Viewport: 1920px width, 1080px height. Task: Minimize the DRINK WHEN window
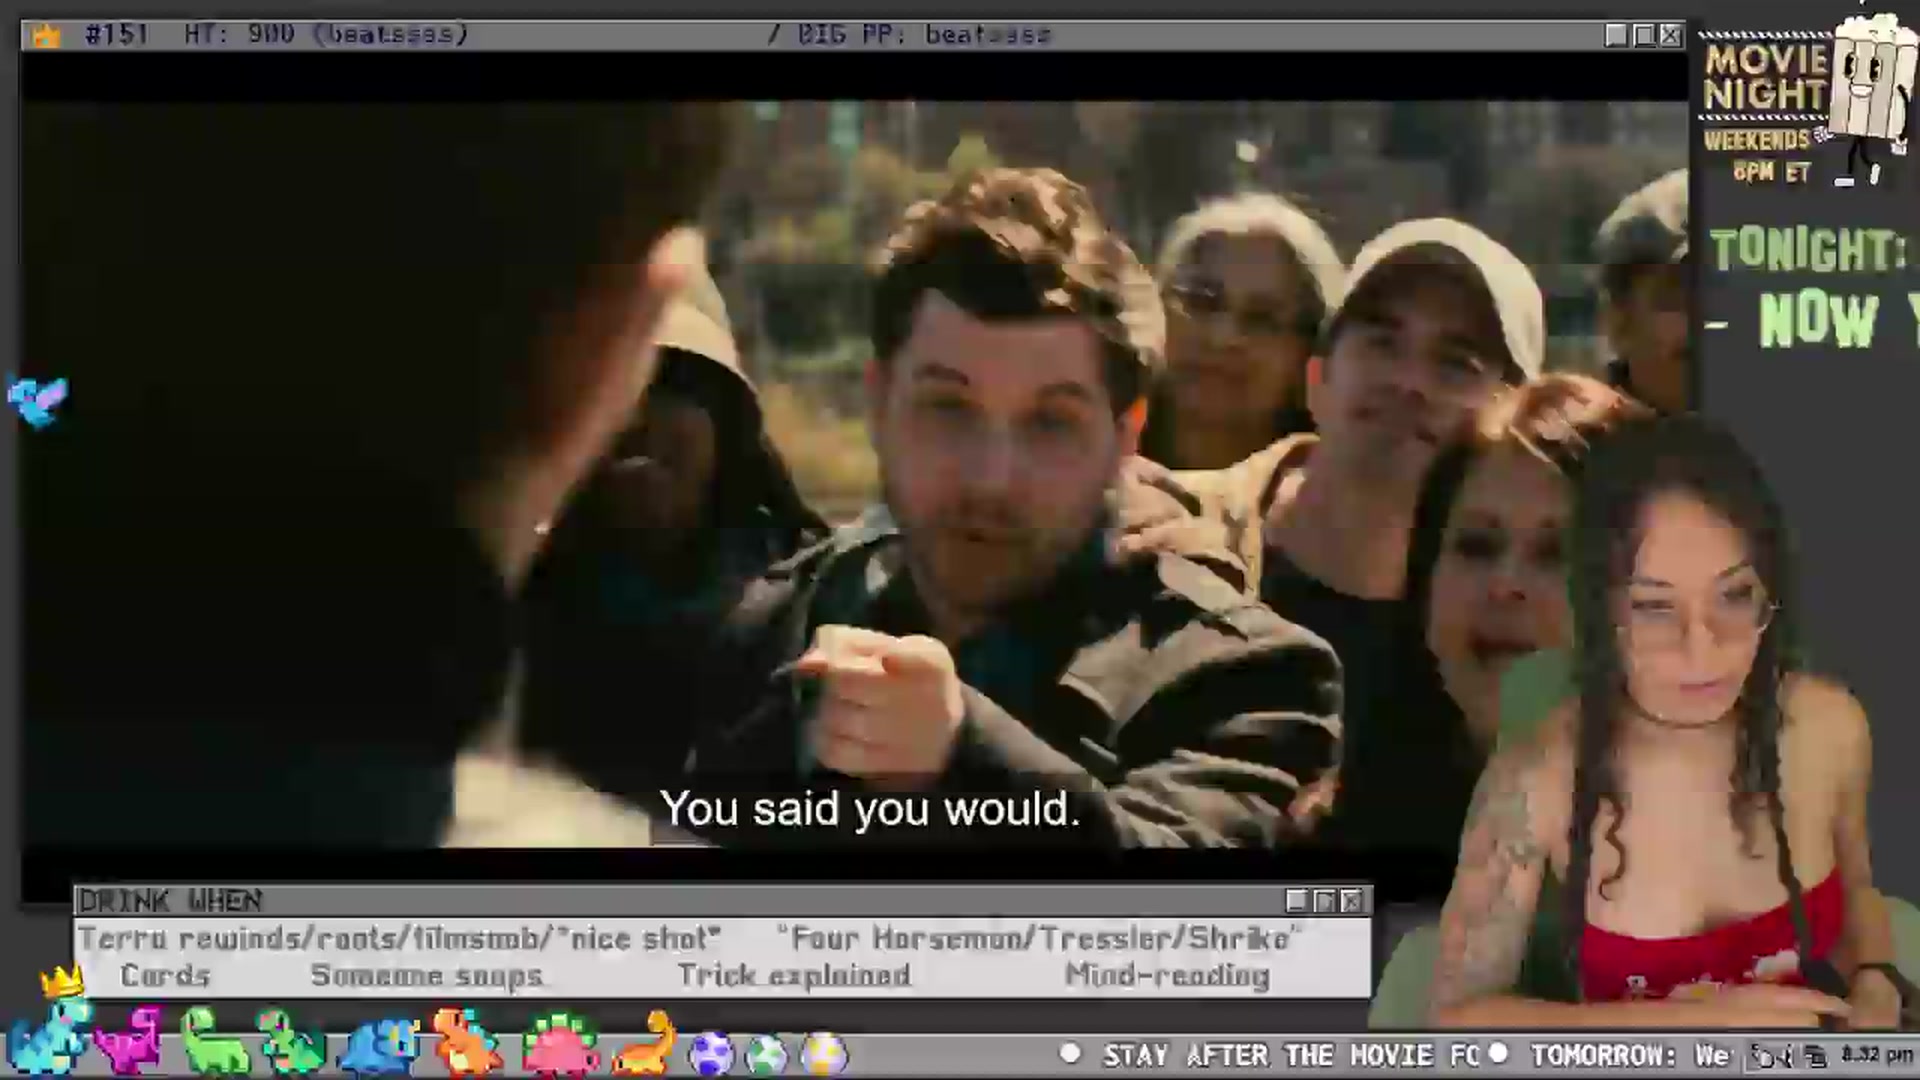tap(1296, 901)
